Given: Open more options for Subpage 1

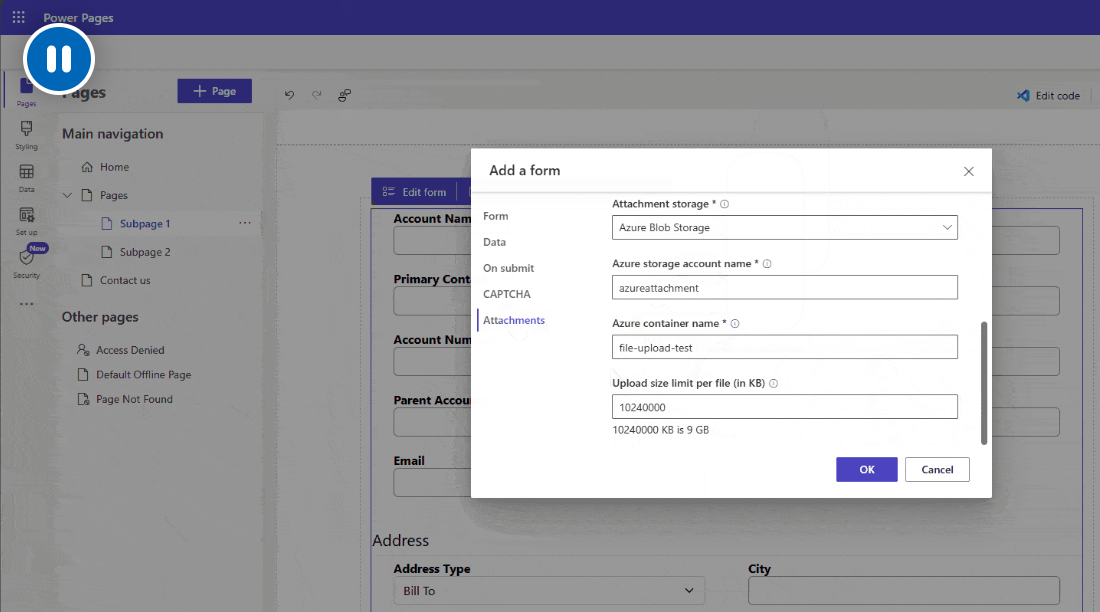Looking at the screenshot, I should pos(245,223).
